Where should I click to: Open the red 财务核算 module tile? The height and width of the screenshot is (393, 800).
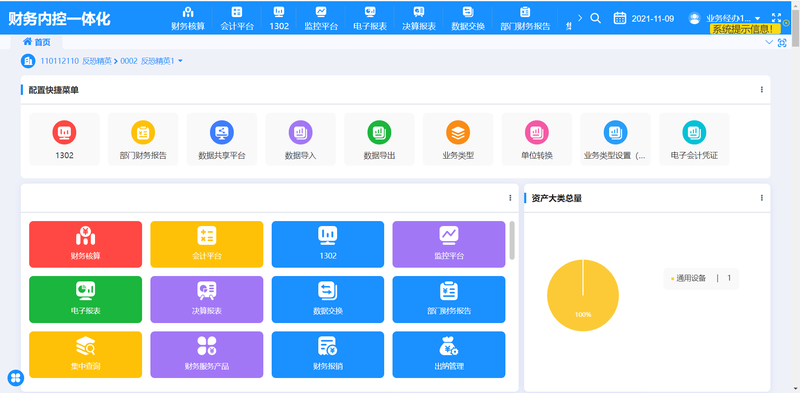pos(85,244)
